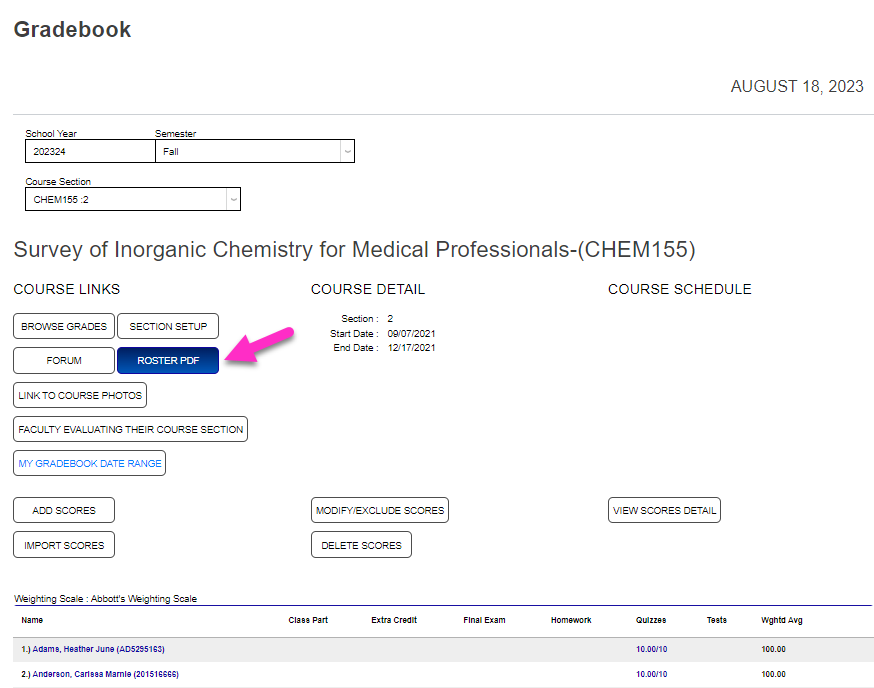Viewport: 874px width, 688px height.
Task: Click Faculty Evaluating Their Course Section
Action: pyautogui.click(x=130, y=429)
